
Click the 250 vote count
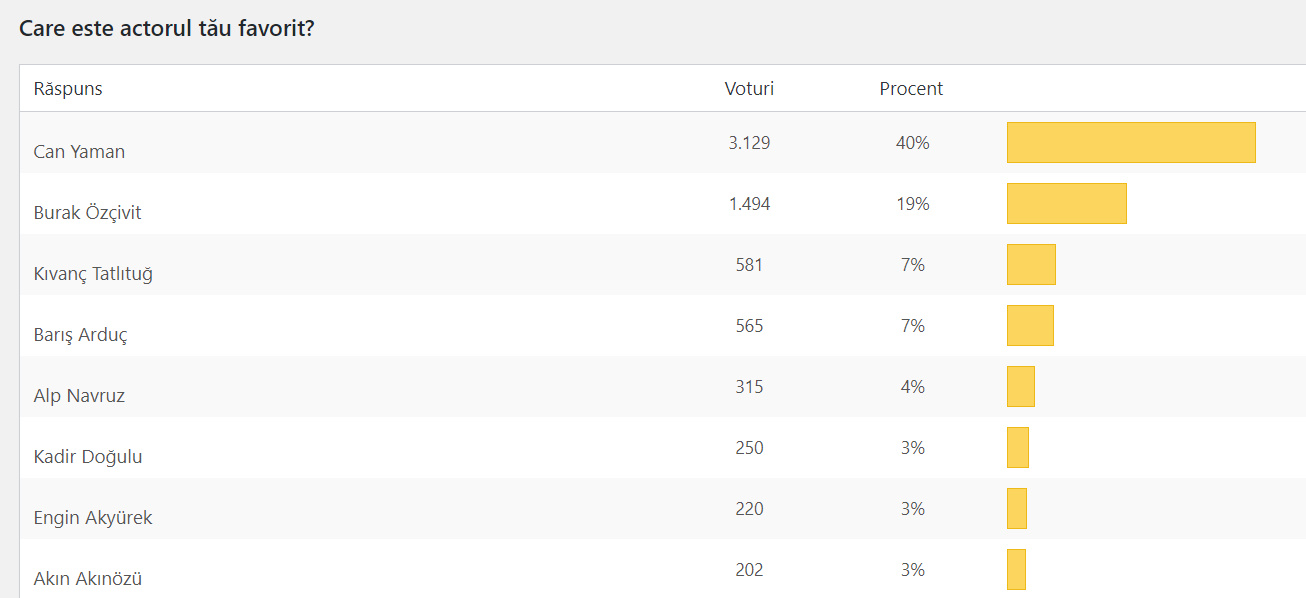coord(749,448)
